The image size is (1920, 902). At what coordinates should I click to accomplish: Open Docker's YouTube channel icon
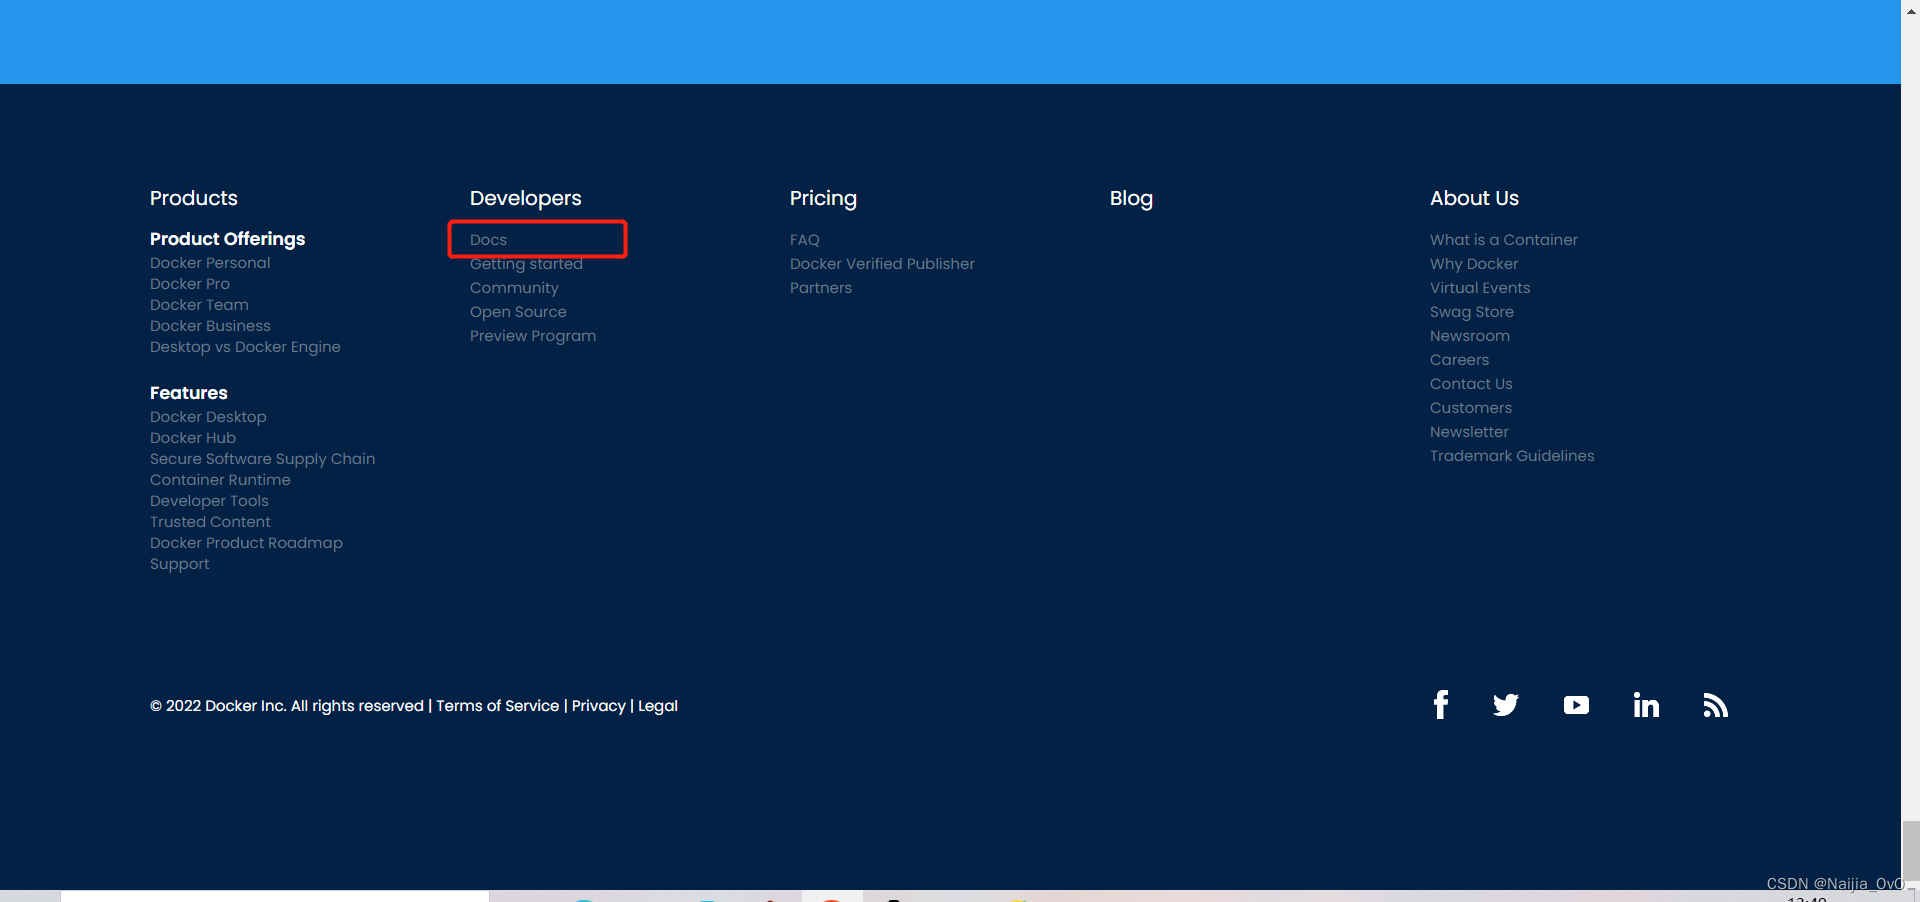[x=1576, y=705]
